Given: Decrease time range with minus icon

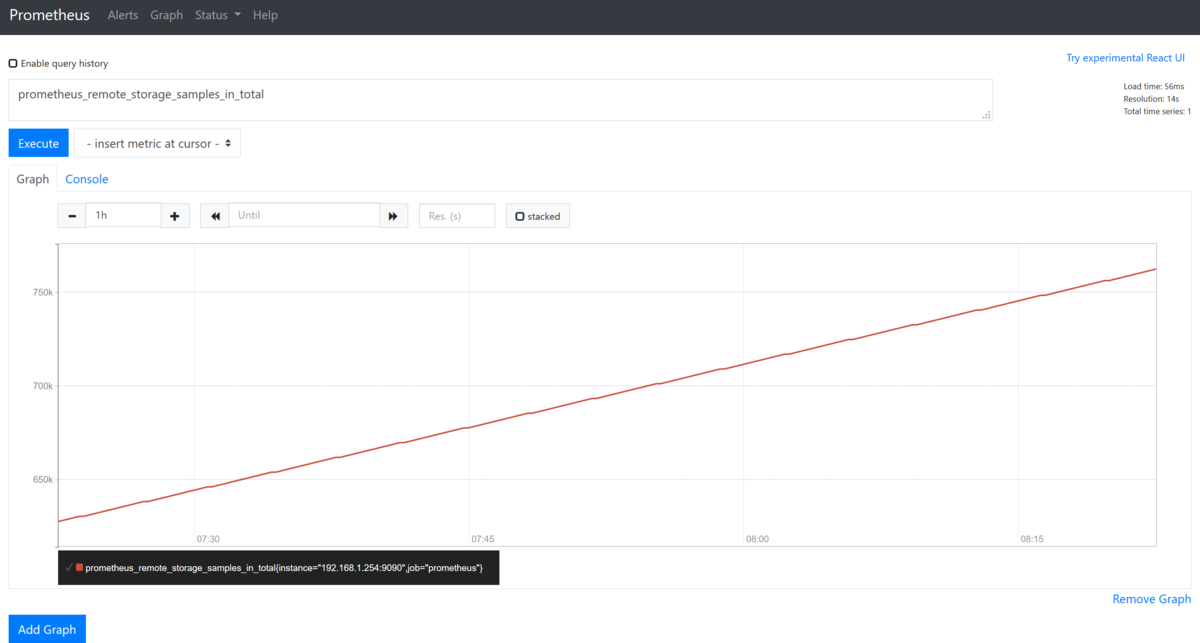Looking at the screenshot, I should point(72,215).
